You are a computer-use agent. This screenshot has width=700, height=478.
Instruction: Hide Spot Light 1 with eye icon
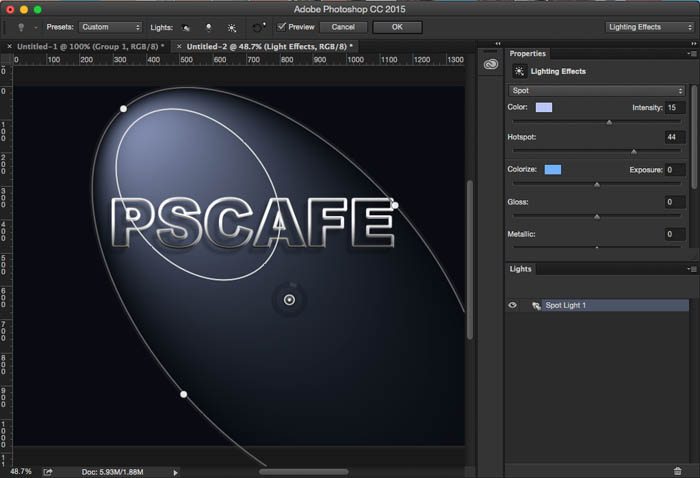coord(512,305)
